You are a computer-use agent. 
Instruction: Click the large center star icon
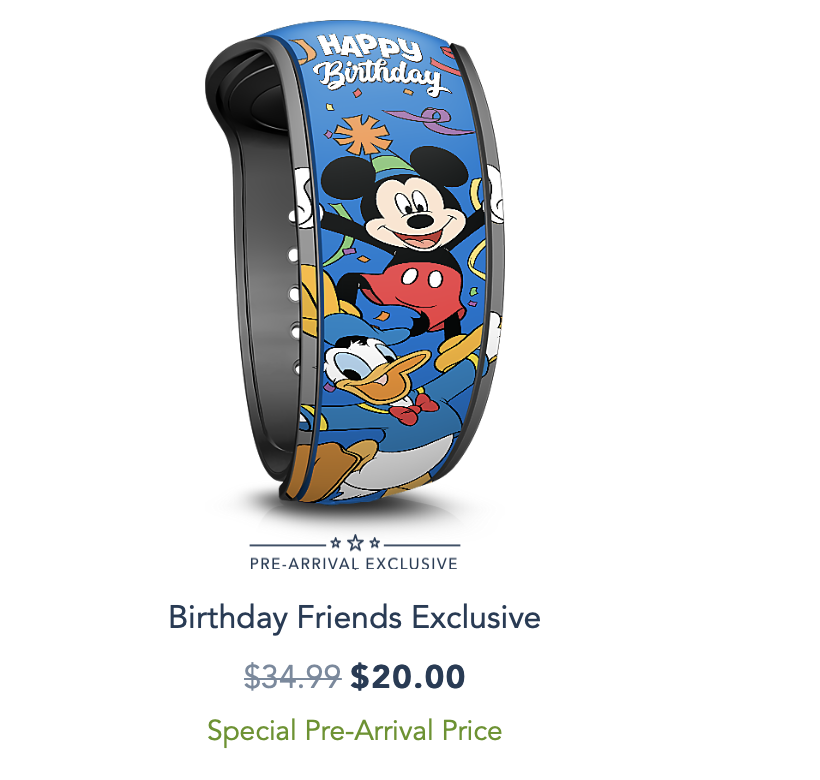point(356,543)
